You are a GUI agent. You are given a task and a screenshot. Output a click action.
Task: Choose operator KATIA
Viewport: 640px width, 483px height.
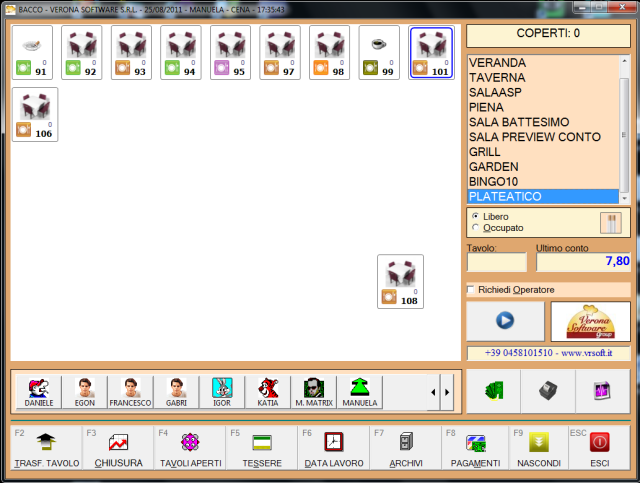point(268,392)
